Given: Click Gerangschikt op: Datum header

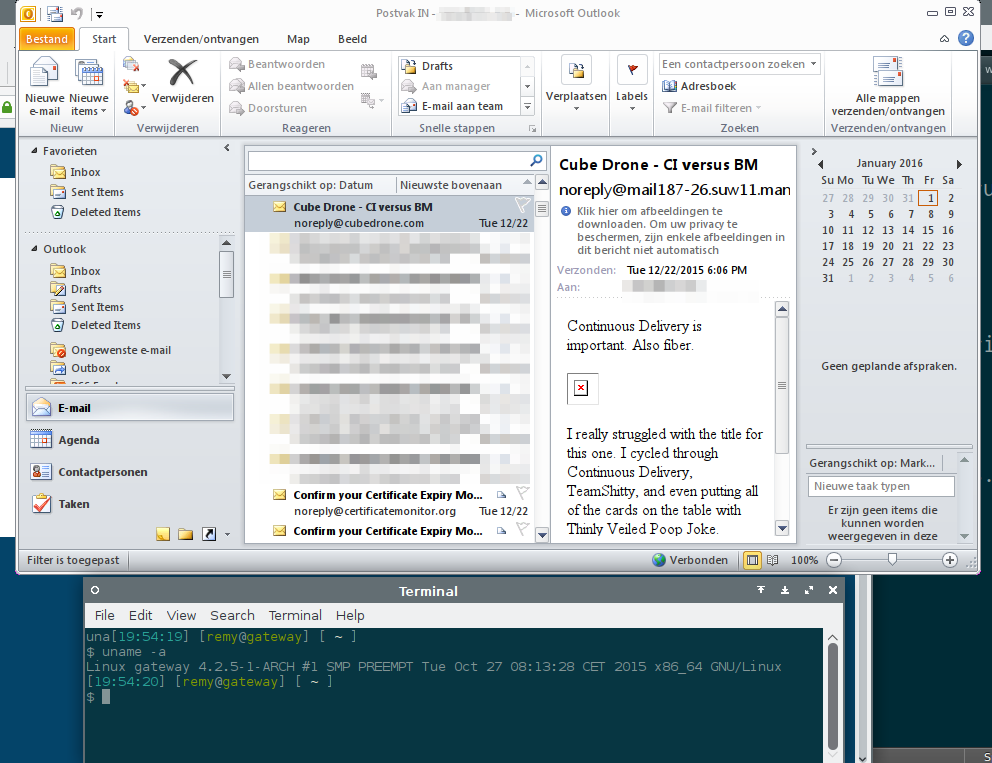Looking at the screenshot, I should 311,185.
